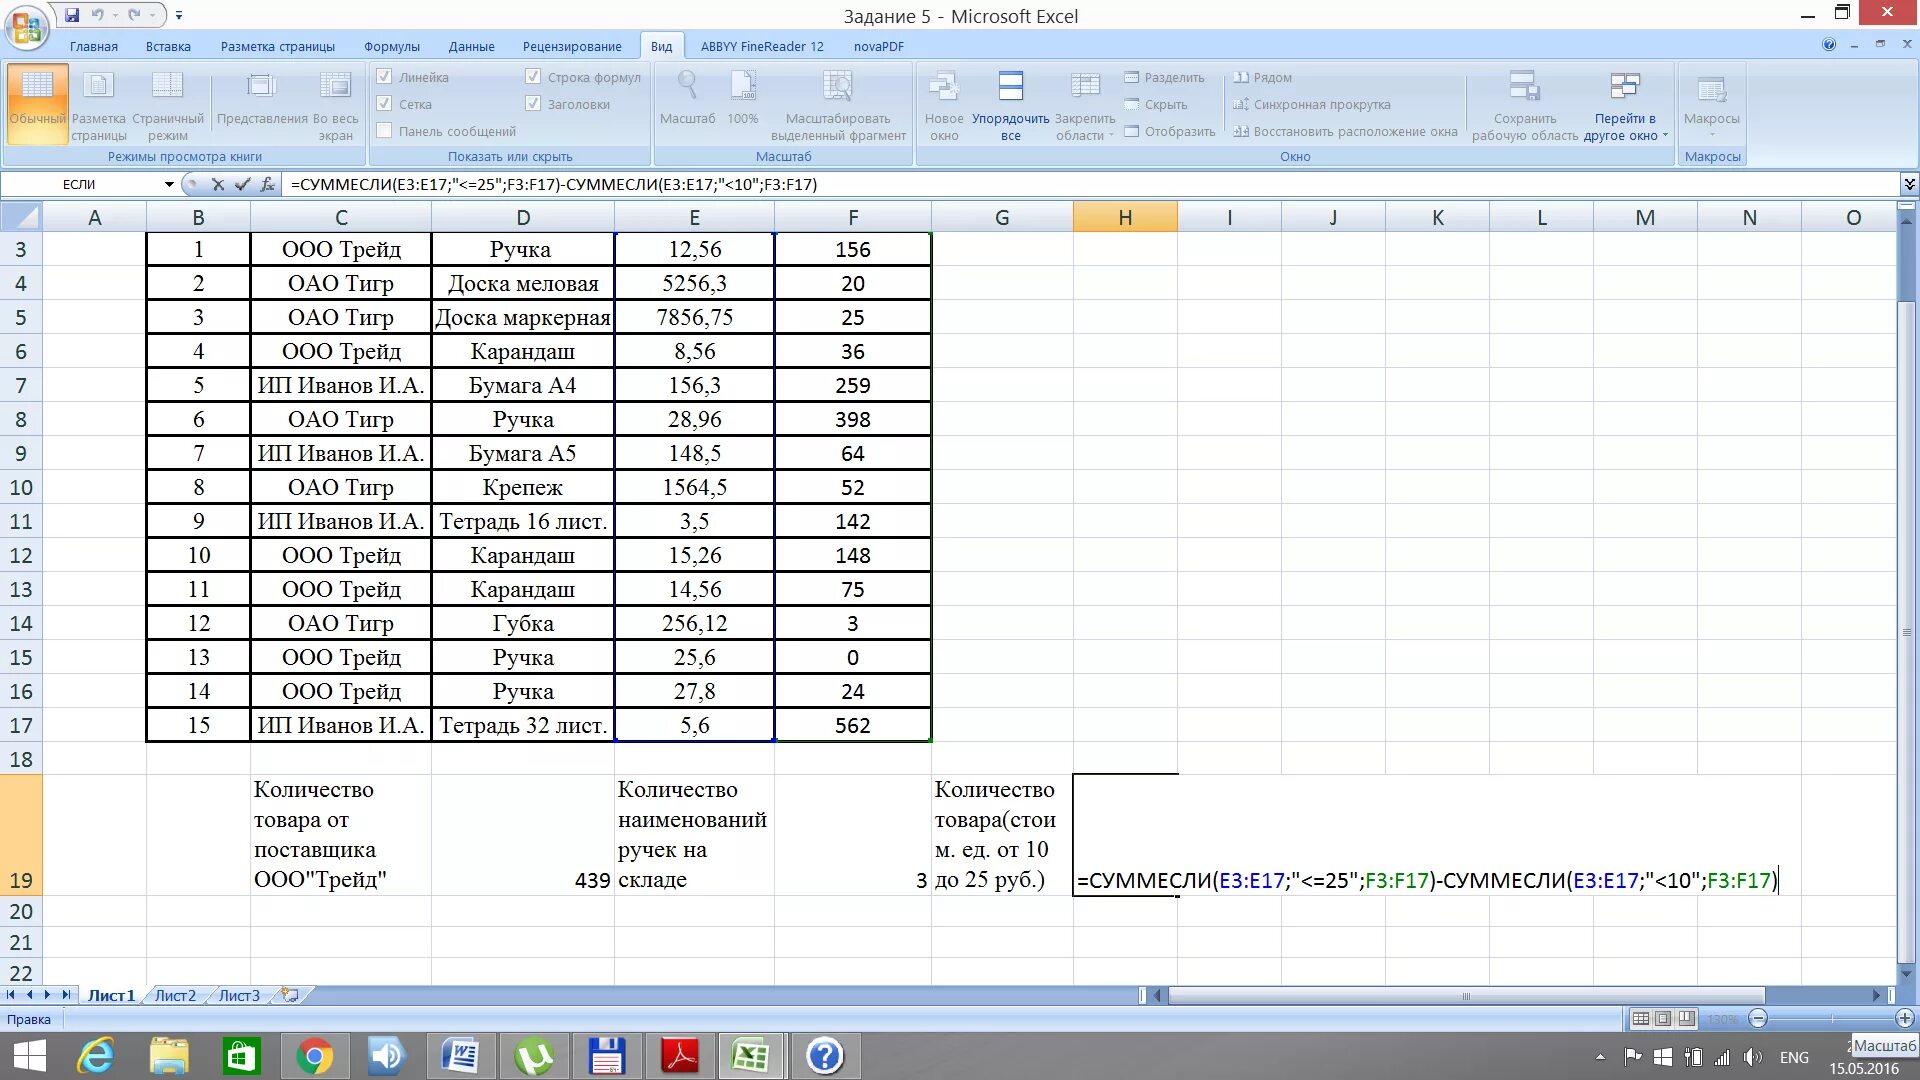This screenshot has height=1080, width=1920.
Task: Expand the formula bar
Action: 1909,184
